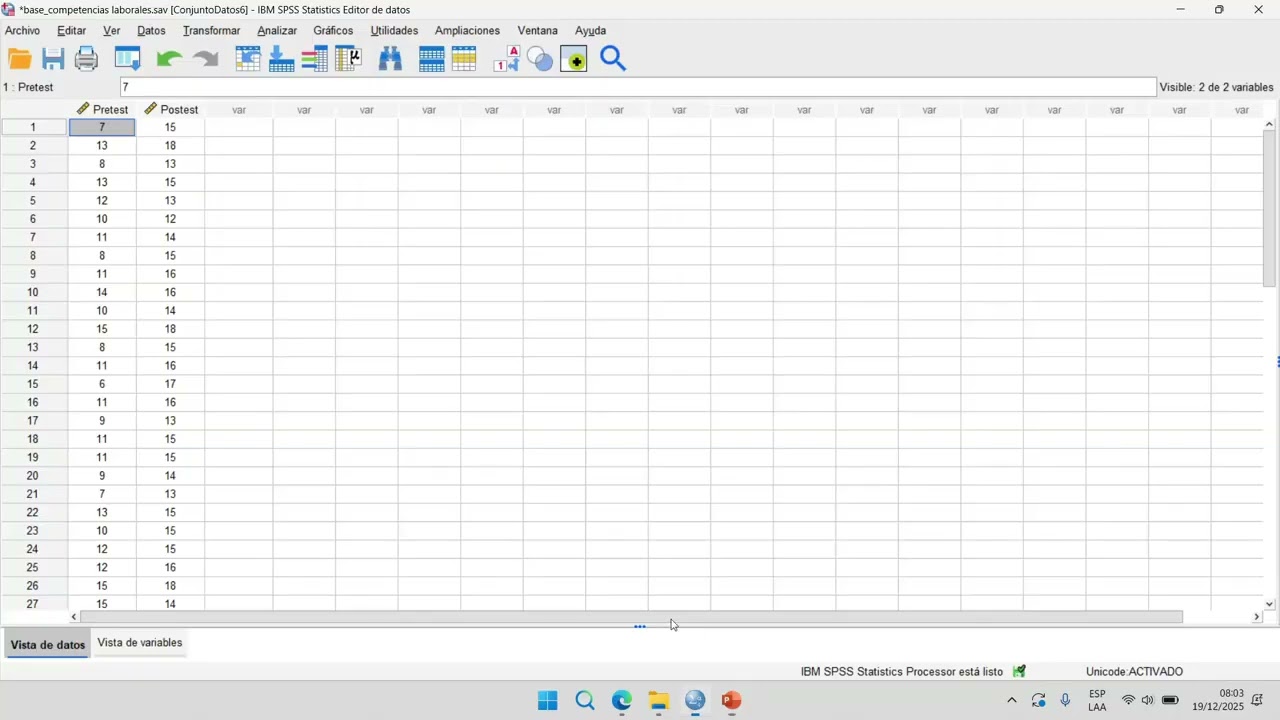1280x720 pixels.
Task: Recall recently used dialogs icon
Action: point(127,59)
